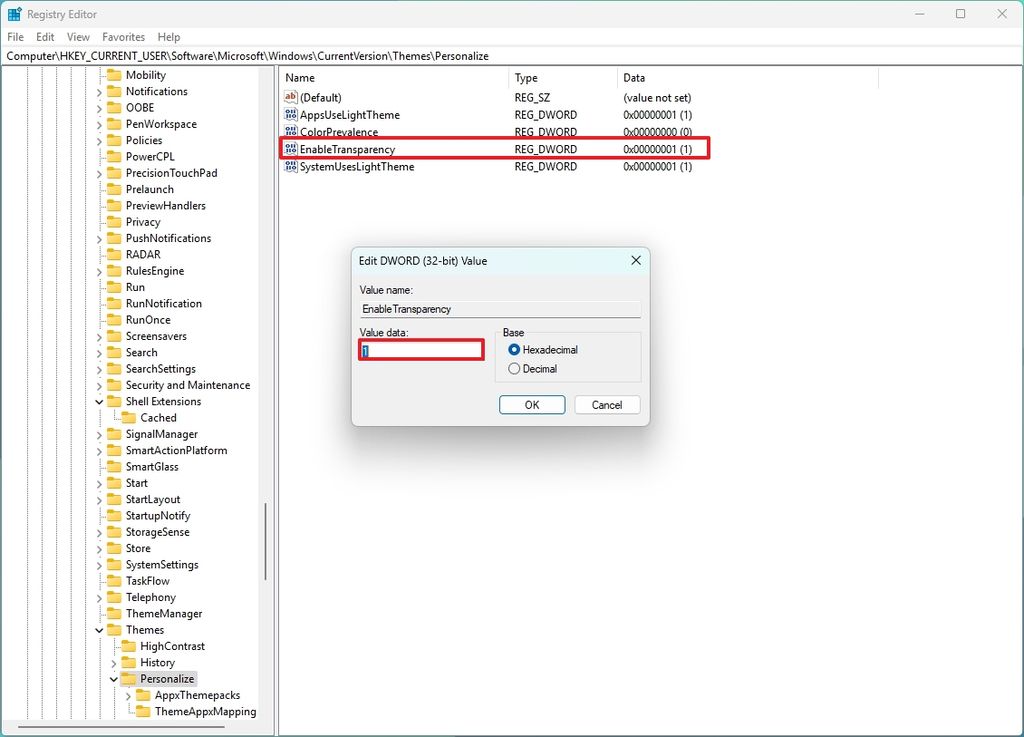Click the Cached folder icon under Shell Extensions
Screen dimensions: 1024x737
[128, 417]
